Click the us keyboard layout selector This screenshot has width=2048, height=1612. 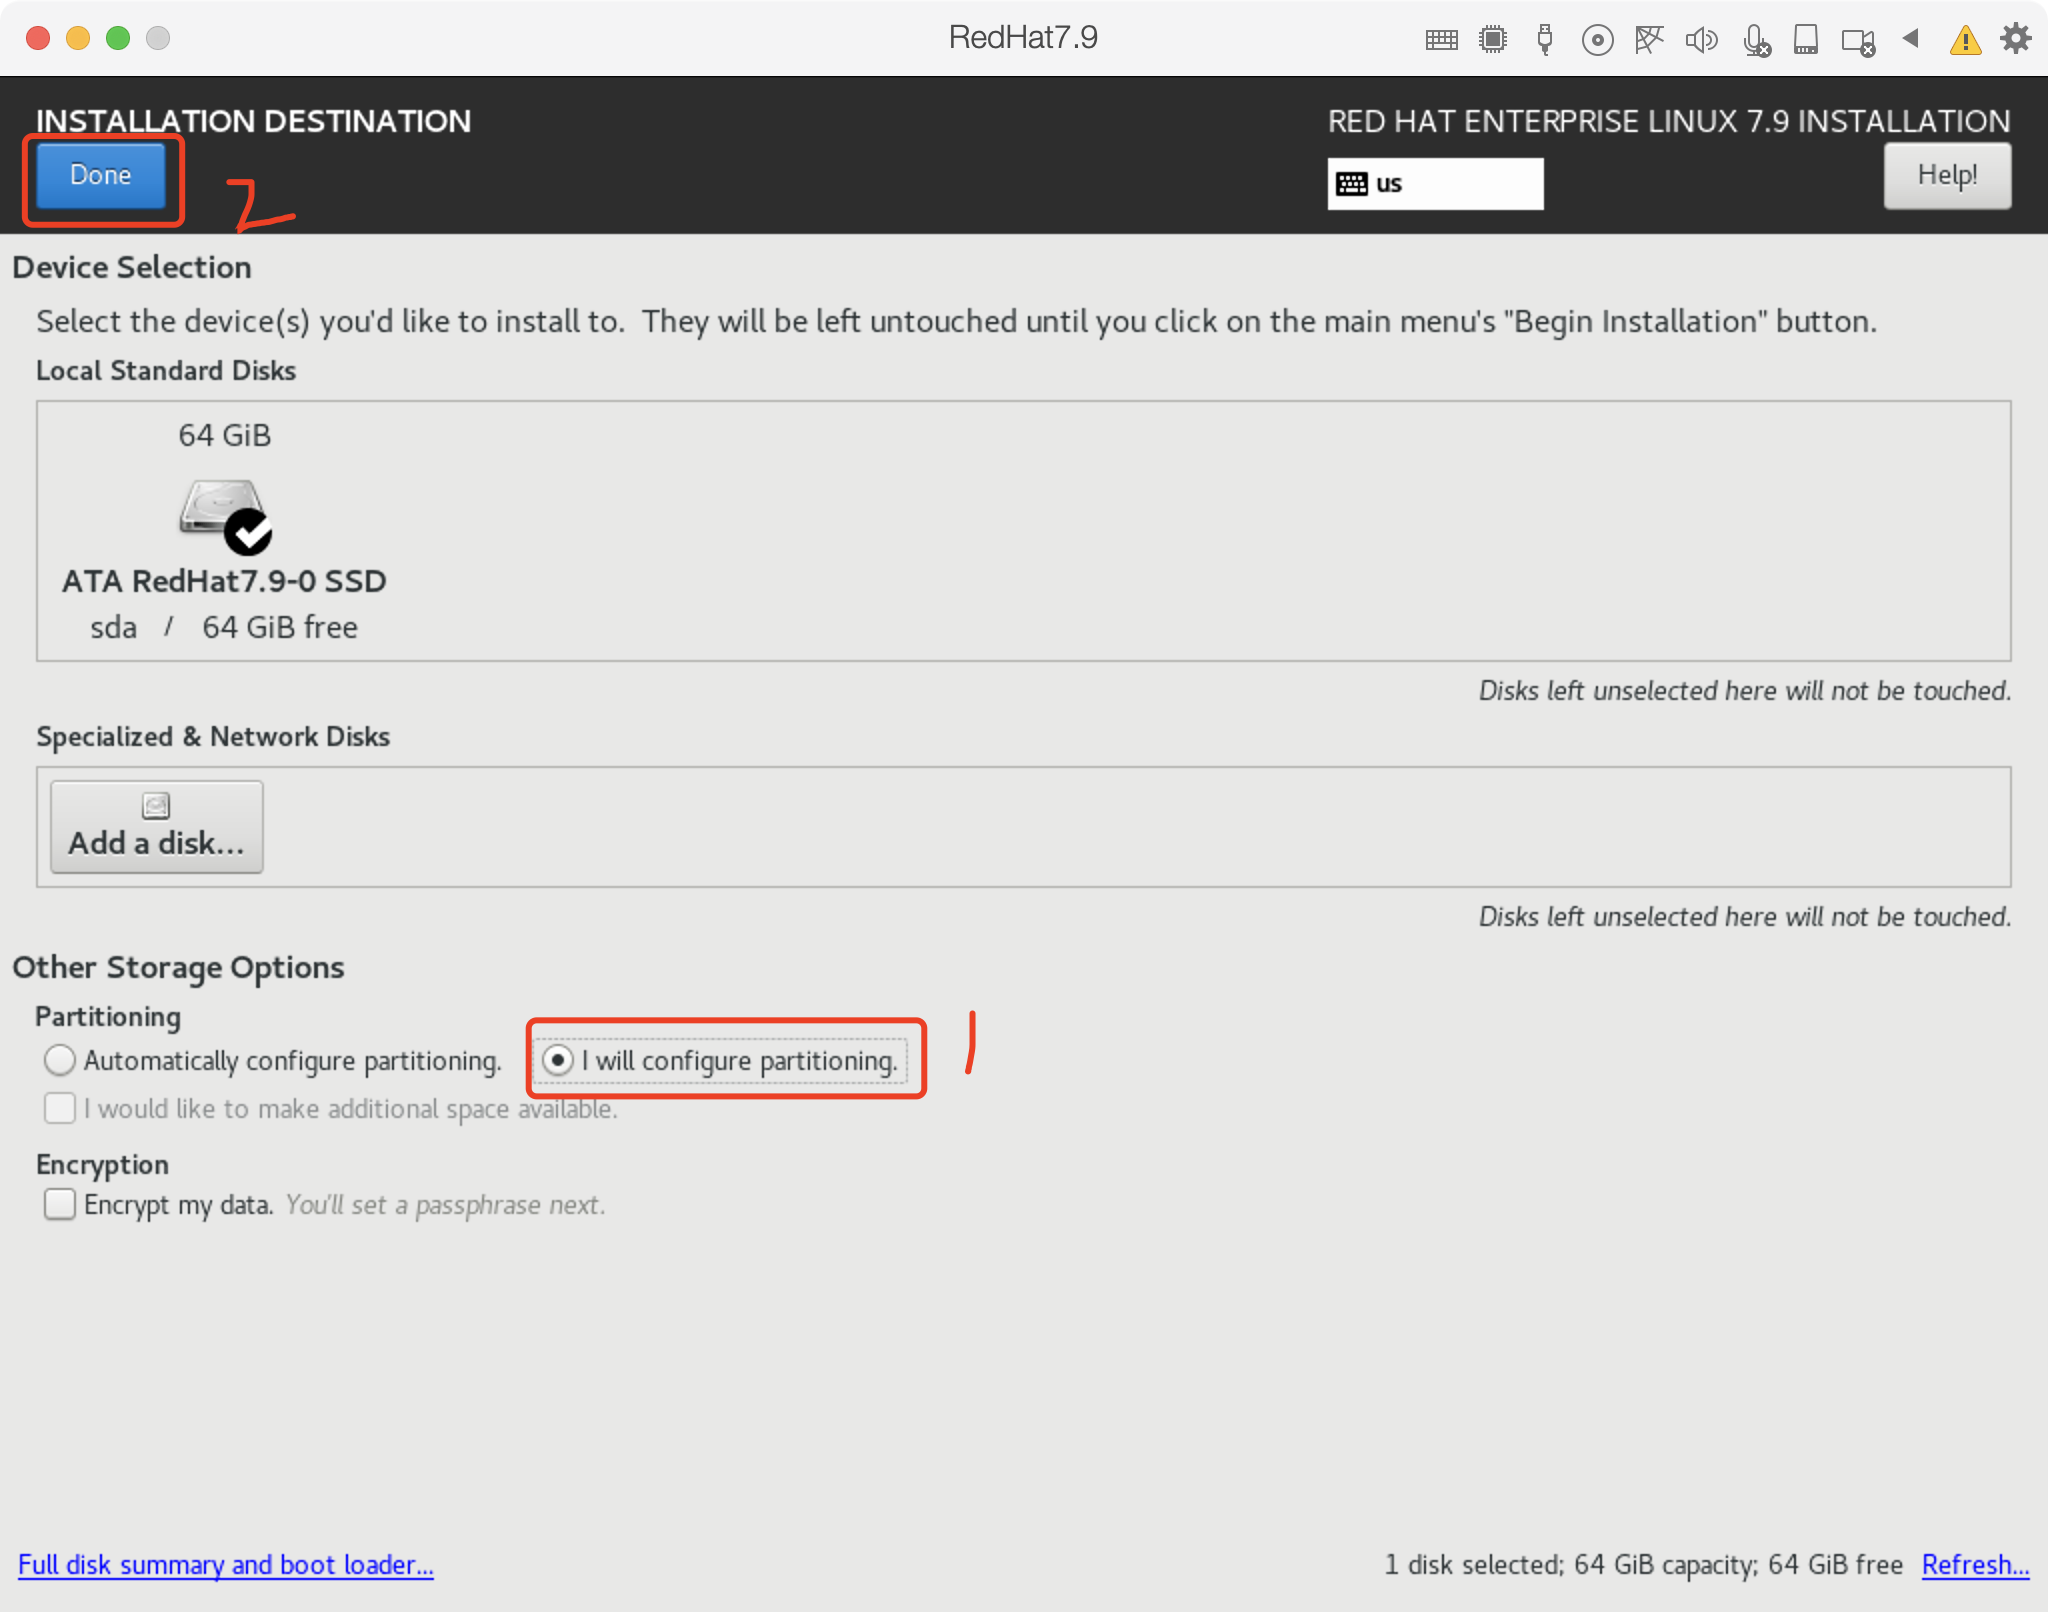pyautogui.click(x=1434, y=184)
